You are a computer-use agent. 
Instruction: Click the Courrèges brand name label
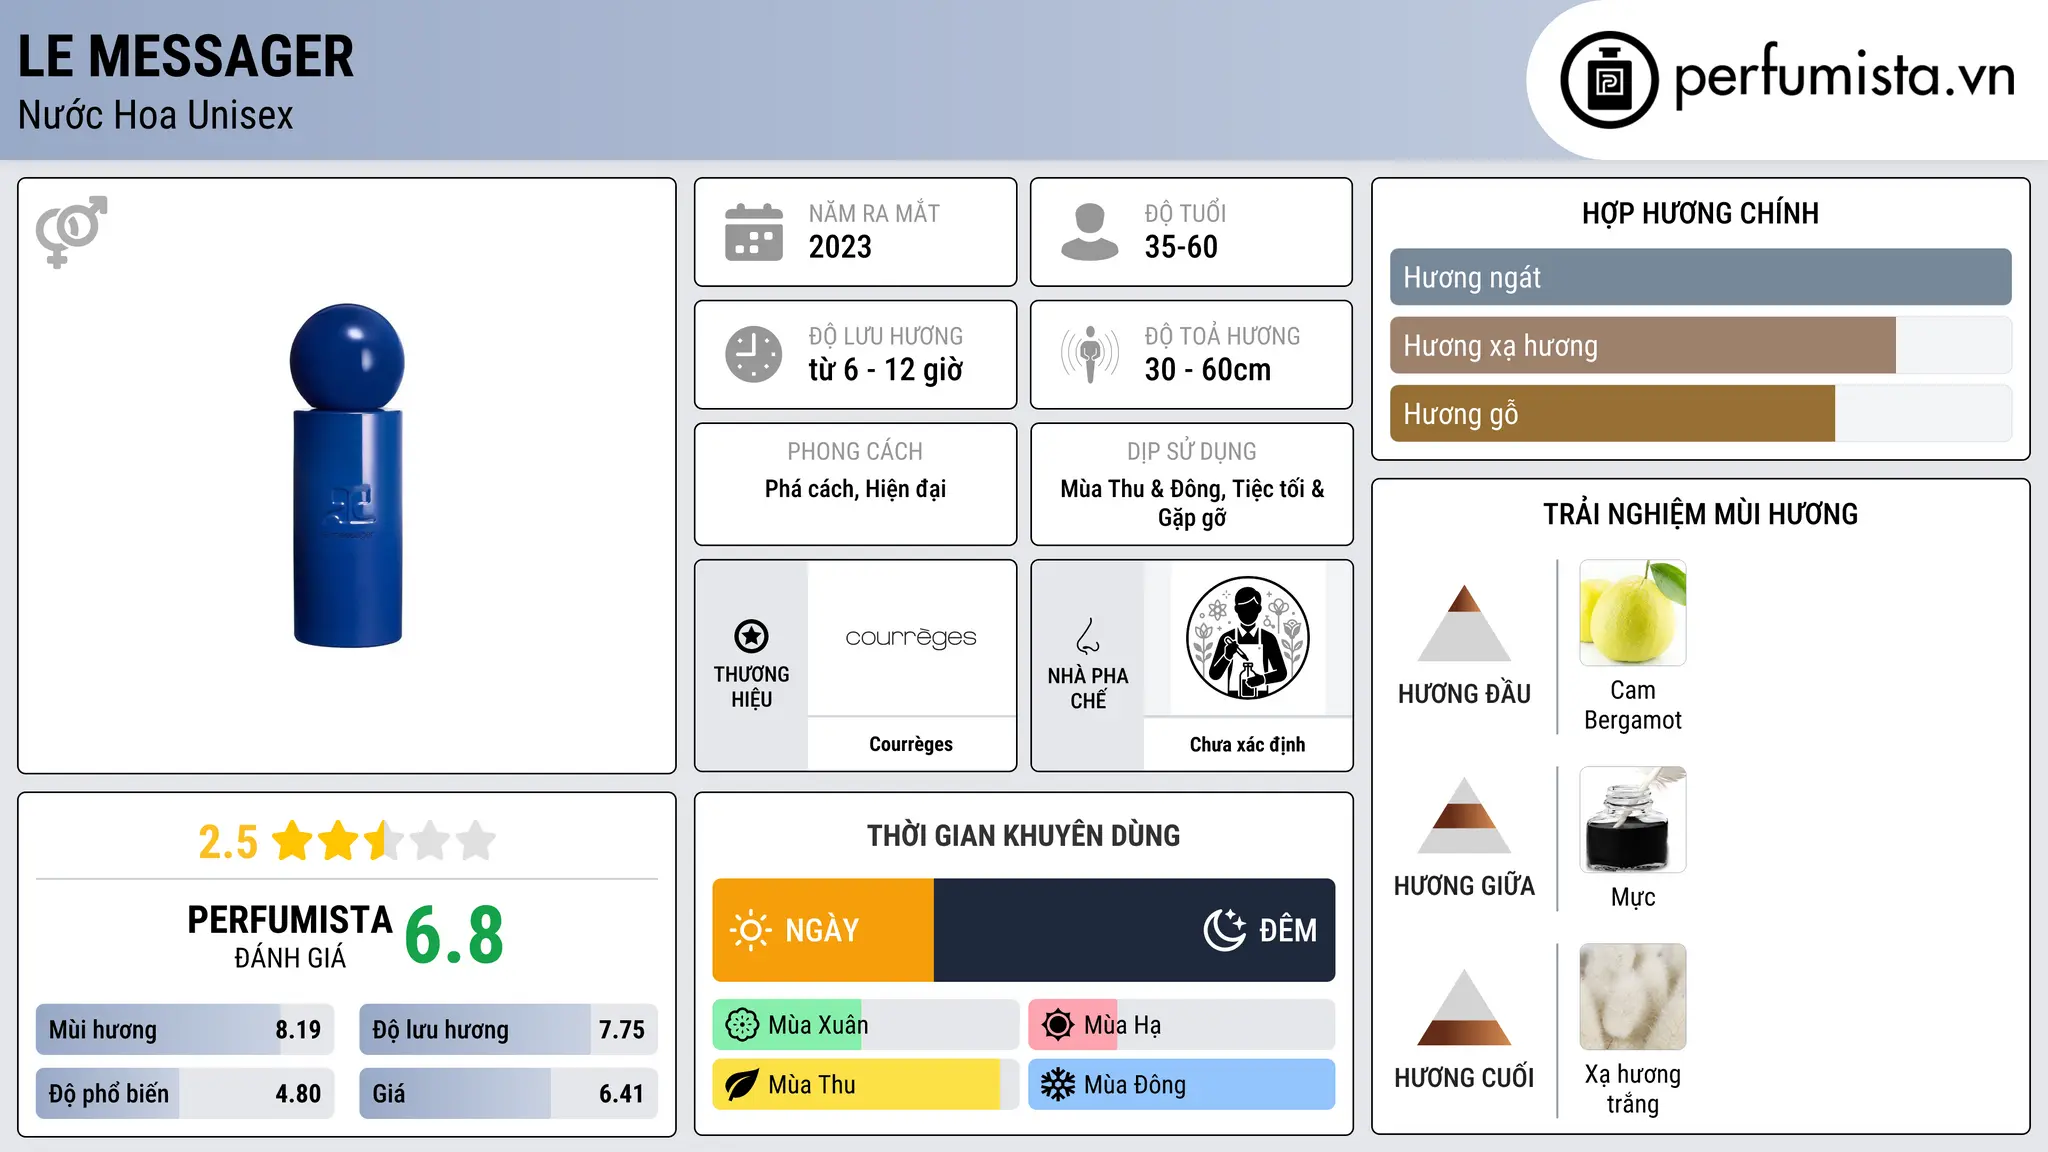coord(911,744)
